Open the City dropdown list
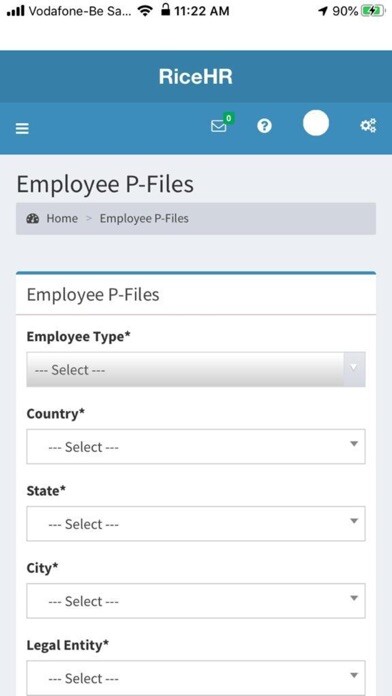 tap(196, 601)
